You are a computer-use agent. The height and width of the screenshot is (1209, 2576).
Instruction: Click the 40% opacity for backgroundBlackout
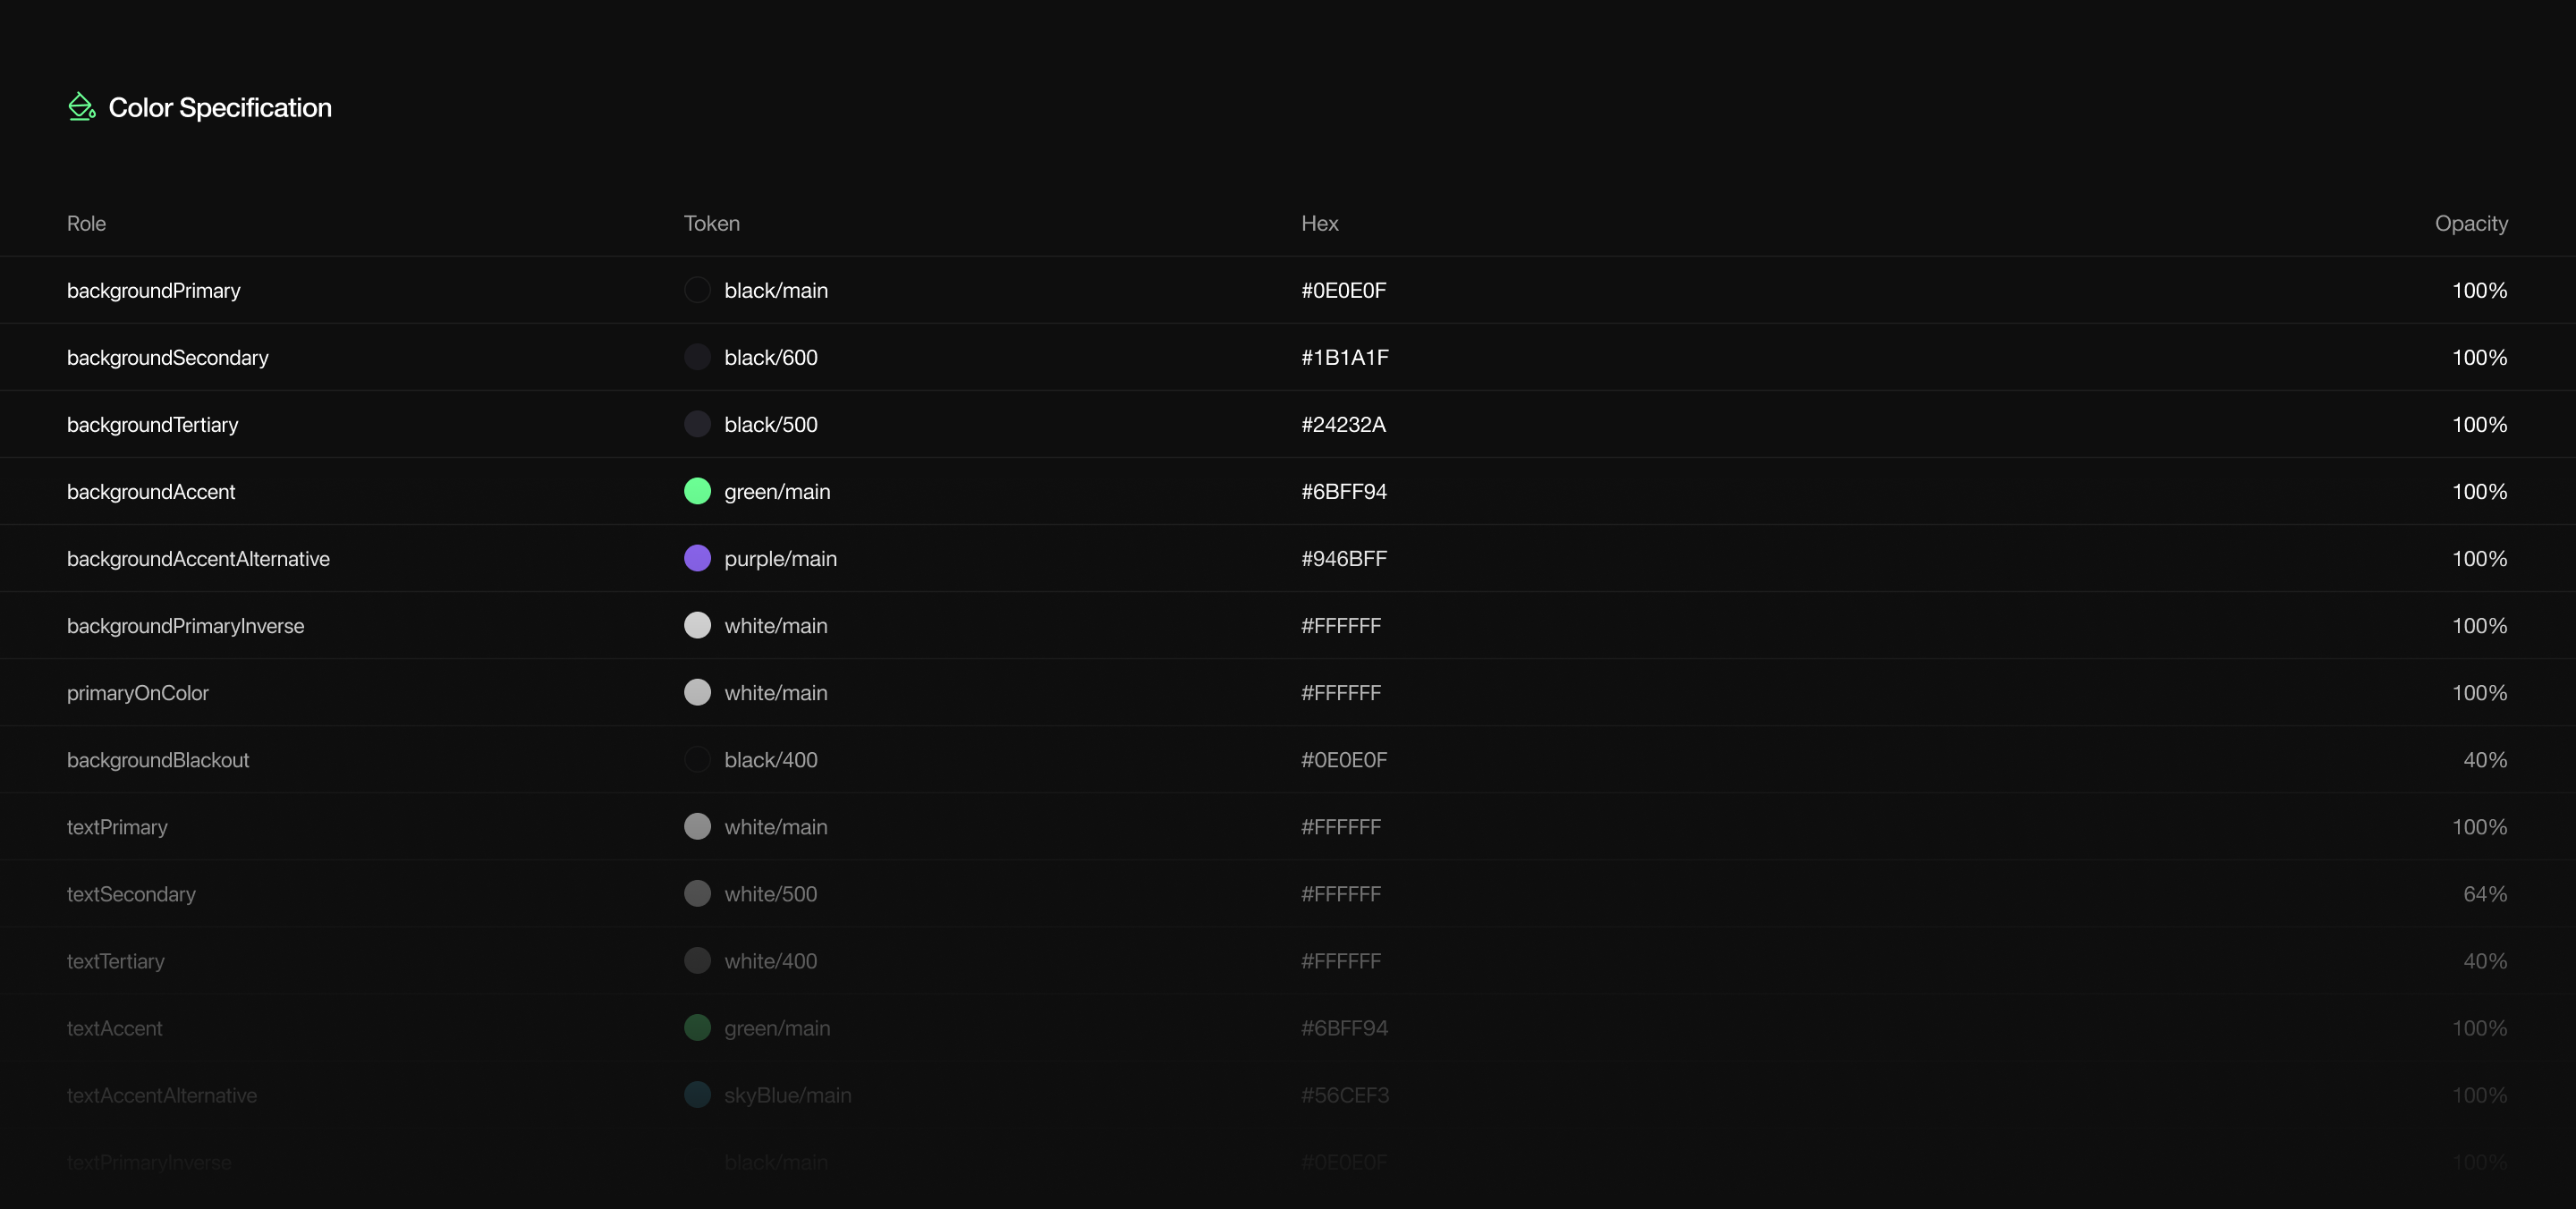[2484, 760]
